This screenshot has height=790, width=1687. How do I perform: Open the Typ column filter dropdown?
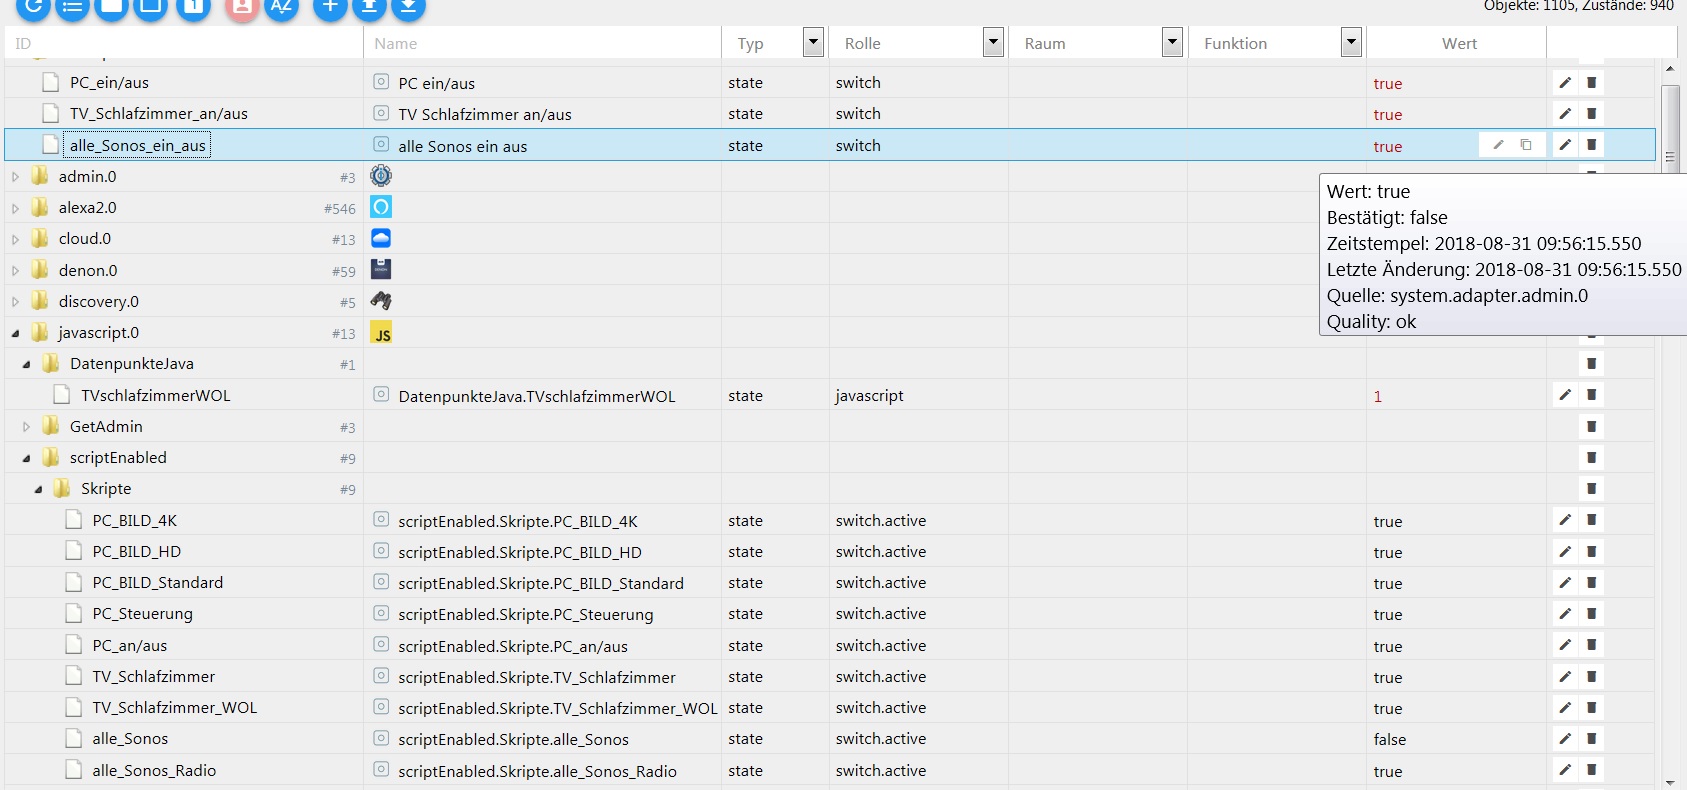[x=813, y=42]
